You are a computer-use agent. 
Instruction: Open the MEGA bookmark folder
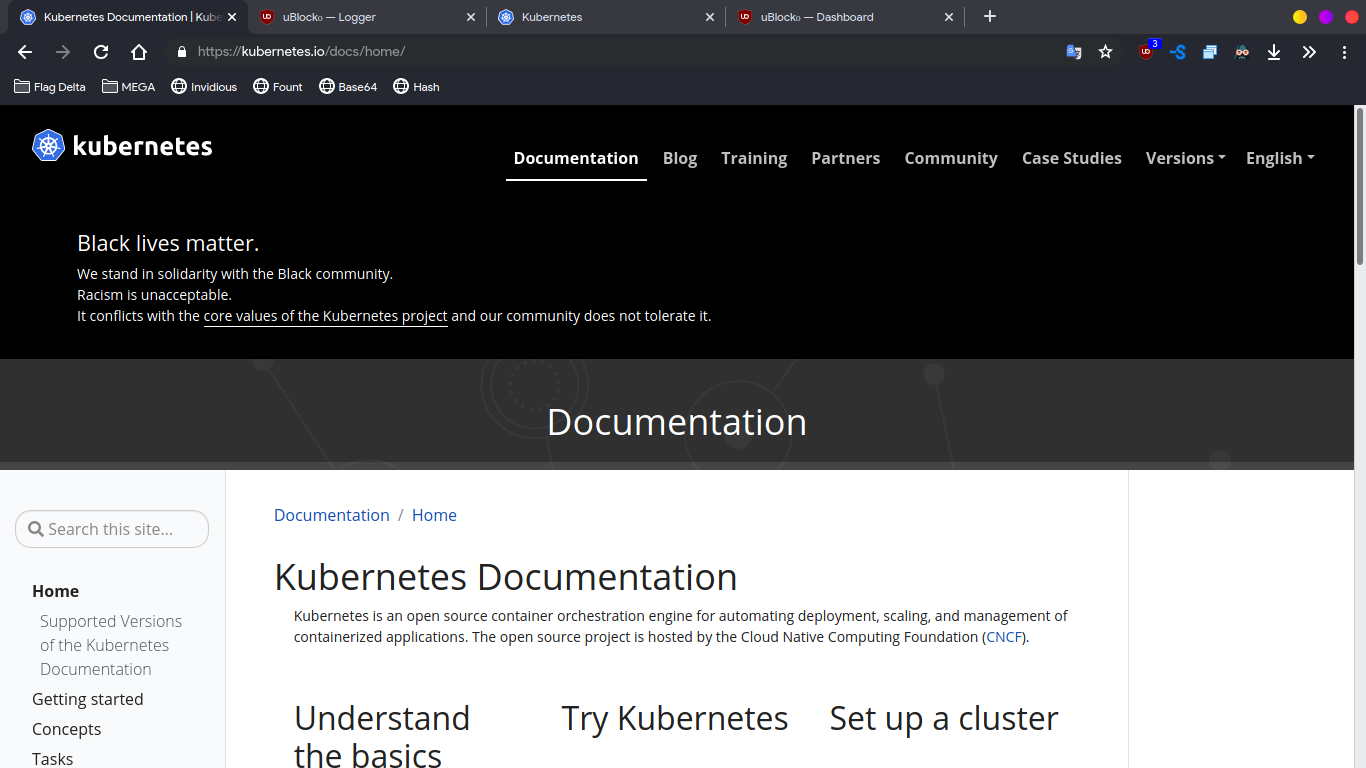pos(129,87)
